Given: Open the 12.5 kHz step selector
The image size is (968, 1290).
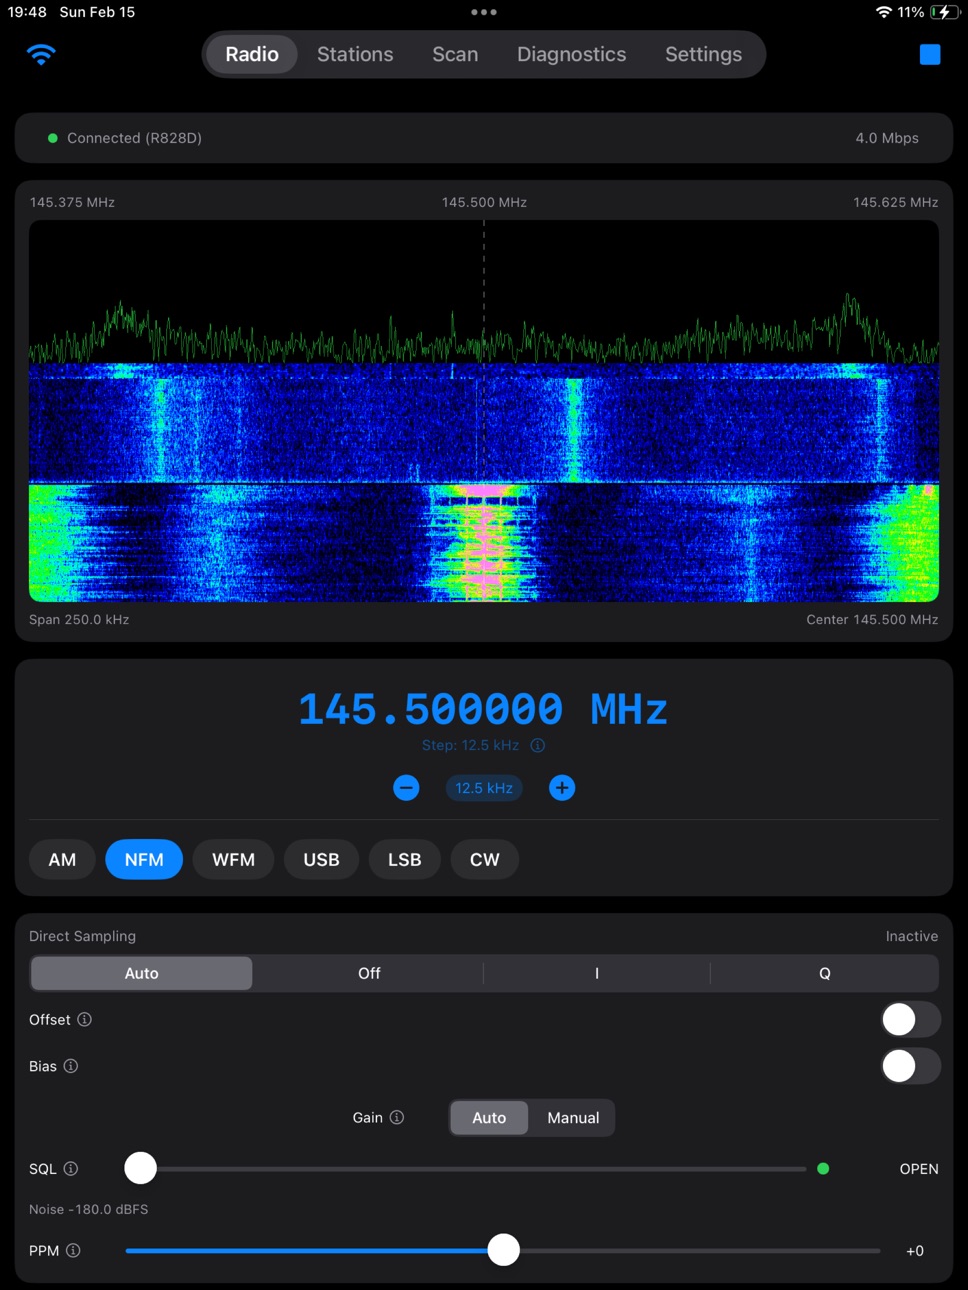Looking at the screenshot, I should click(x=484, y=788).
